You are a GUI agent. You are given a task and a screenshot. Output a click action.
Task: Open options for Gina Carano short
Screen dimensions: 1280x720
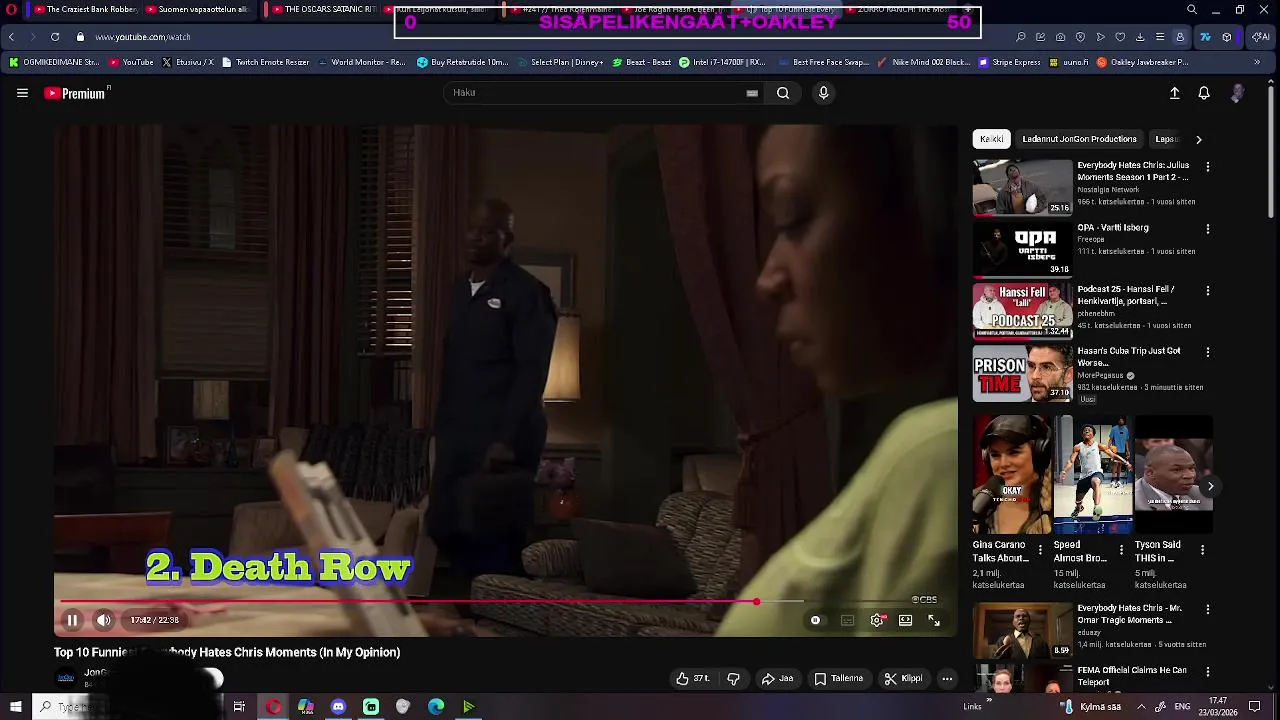[1040, 550]
